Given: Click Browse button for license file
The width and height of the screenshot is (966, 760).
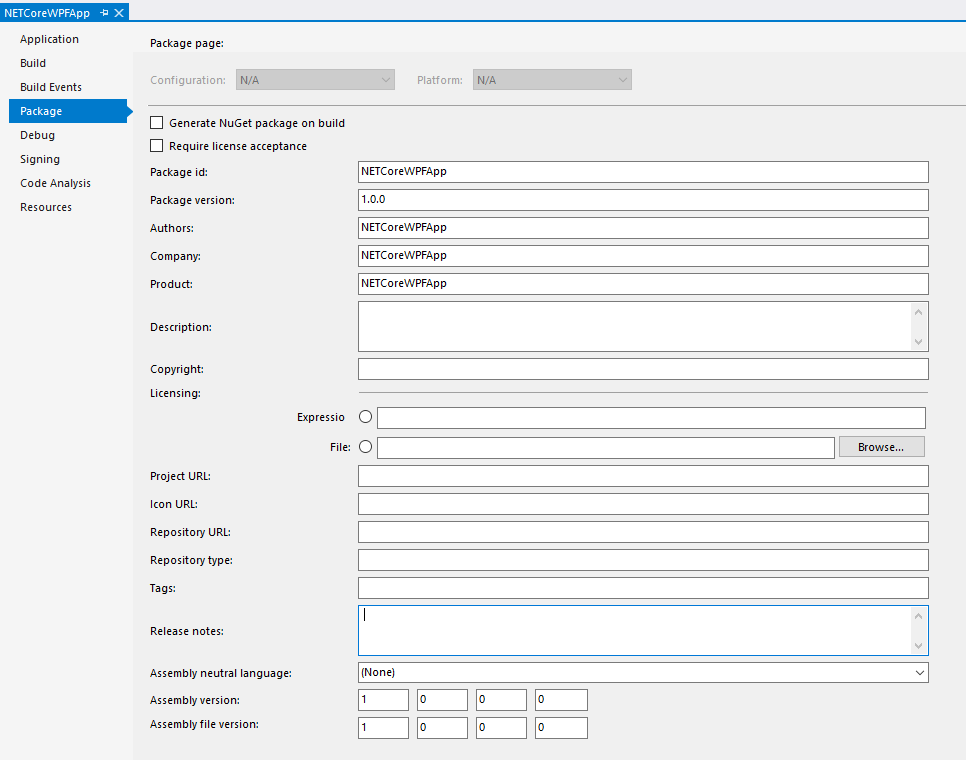Looking at the screenshot, I should pos(880,447).
